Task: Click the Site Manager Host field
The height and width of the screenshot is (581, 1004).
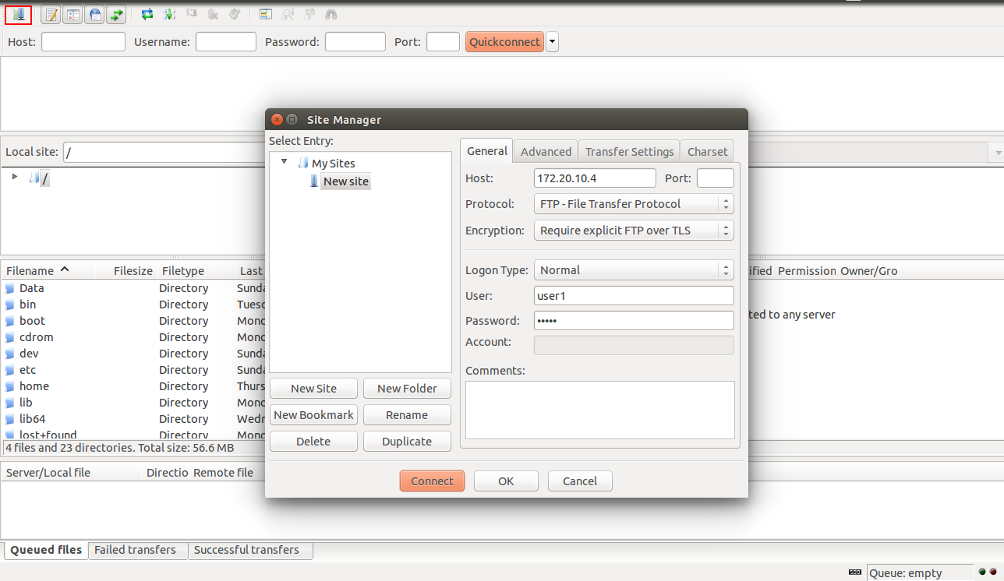Action: click(x=595, y=178)
